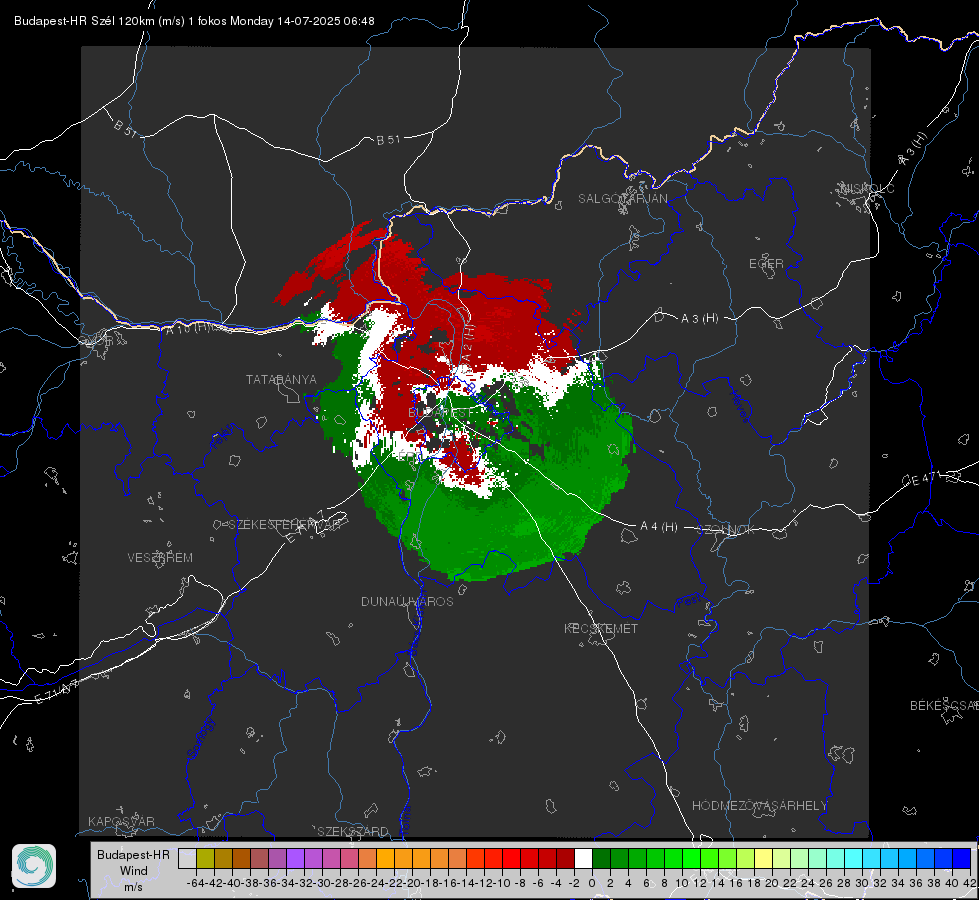Click the TATABÁNYA city label
The width and height of the screenshot is (979, 900).
tap(281, 379)
